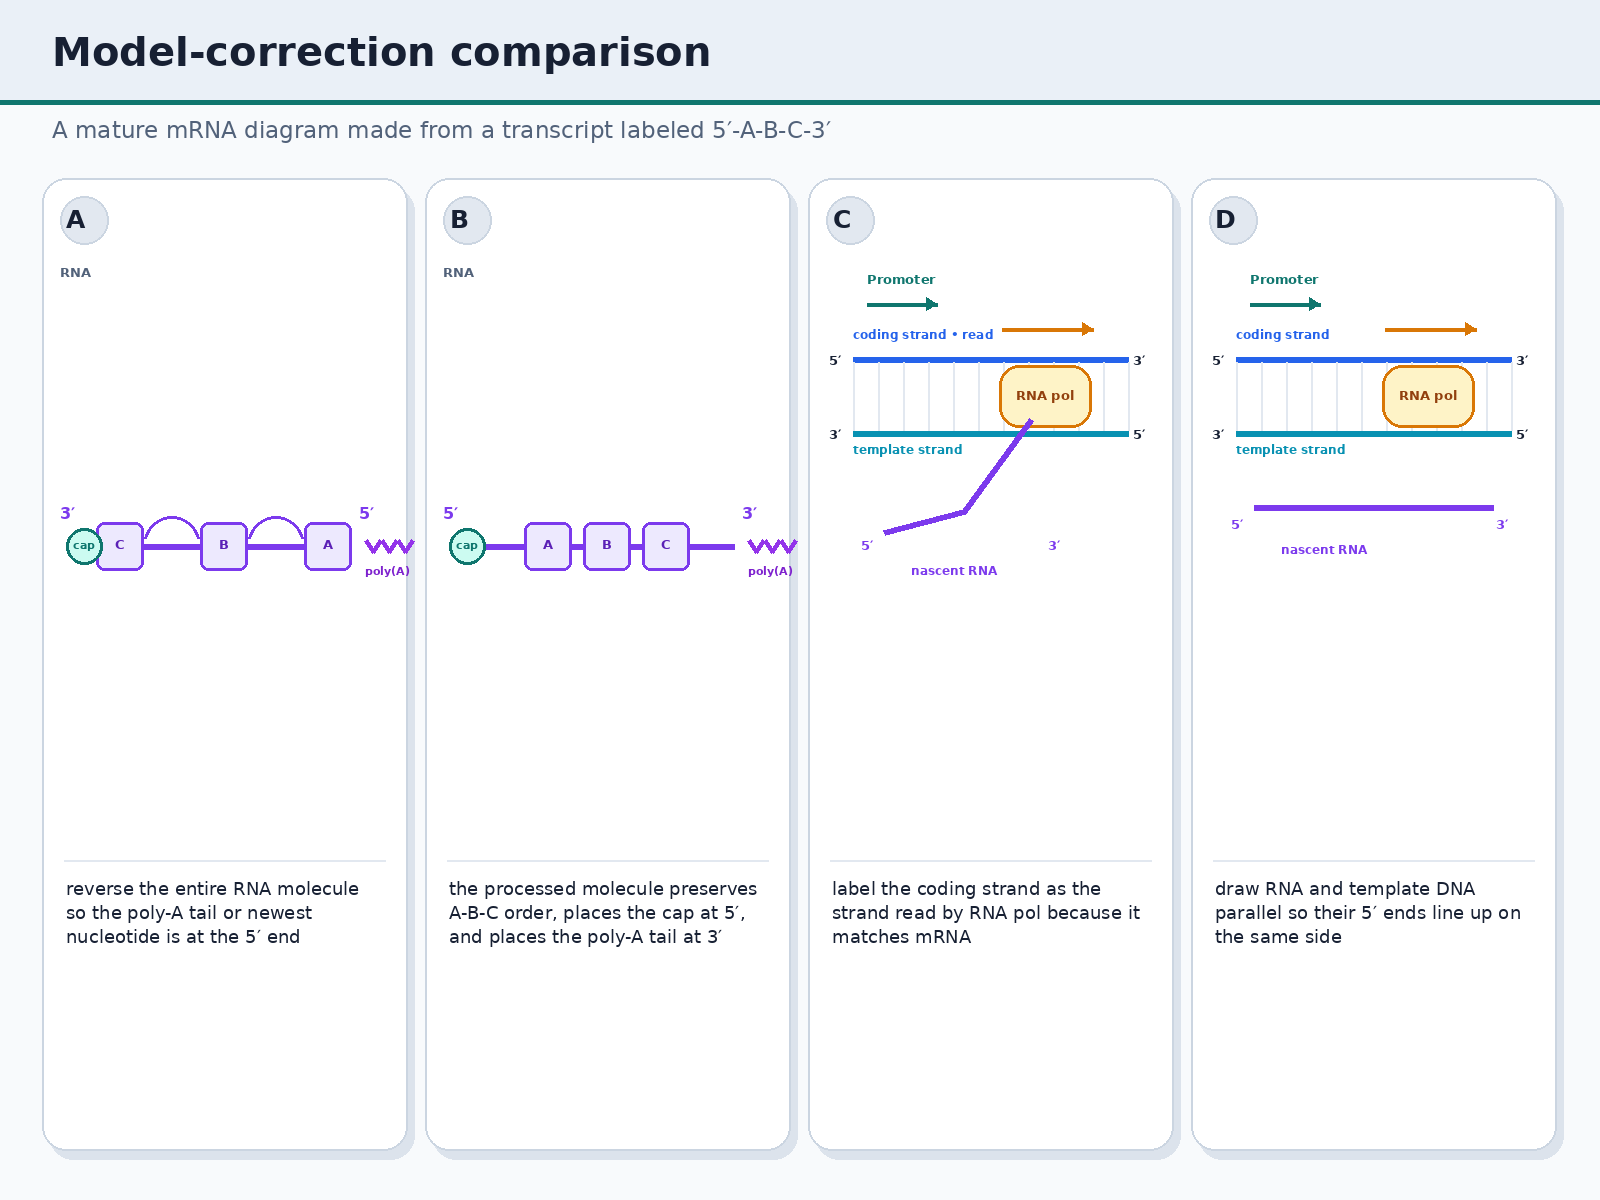The height and width of the screenshot is (1200, 1600).
Task: Select the option B circle badge
Action: point(467,221)
